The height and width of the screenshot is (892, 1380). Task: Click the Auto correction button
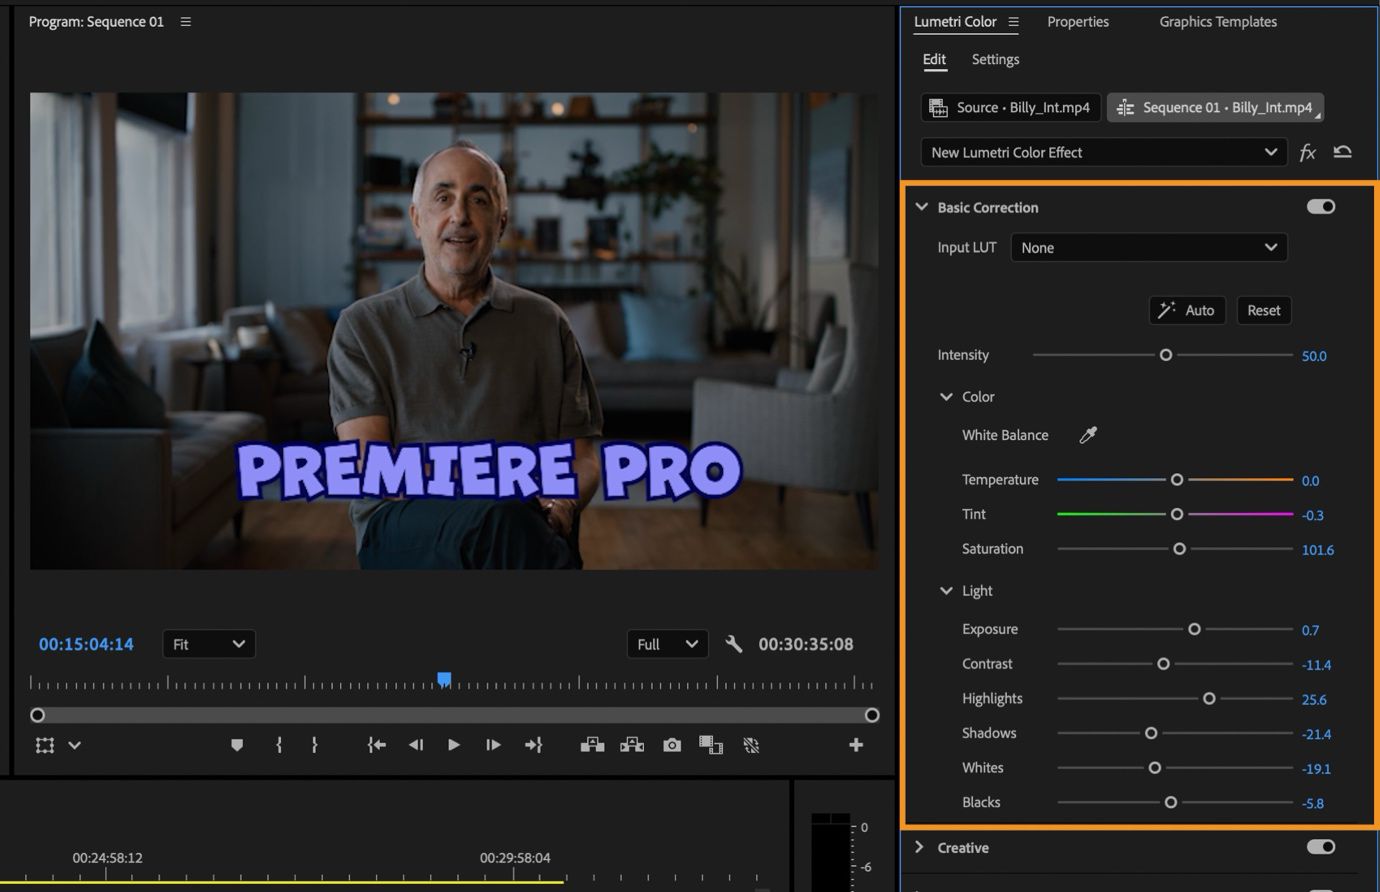pyautogui.click(x=1187, y=310)
